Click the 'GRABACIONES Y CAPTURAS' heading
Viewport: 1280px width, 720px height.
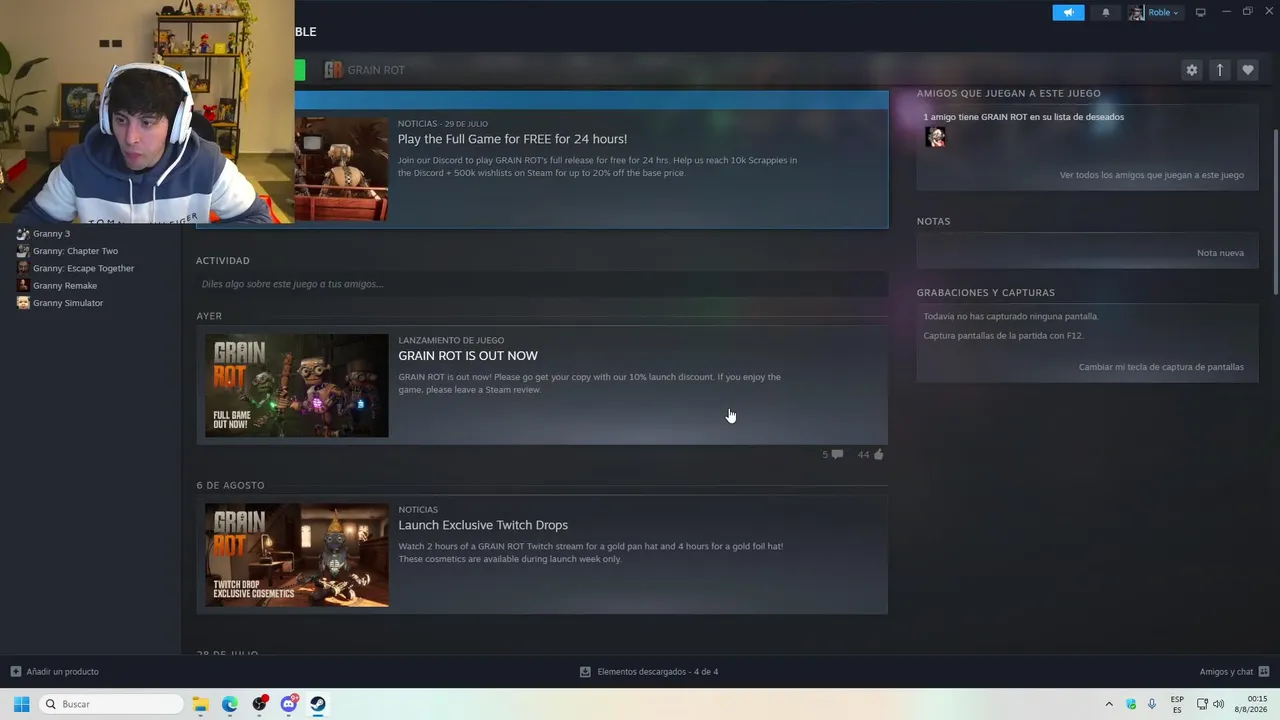click(986, 293)
